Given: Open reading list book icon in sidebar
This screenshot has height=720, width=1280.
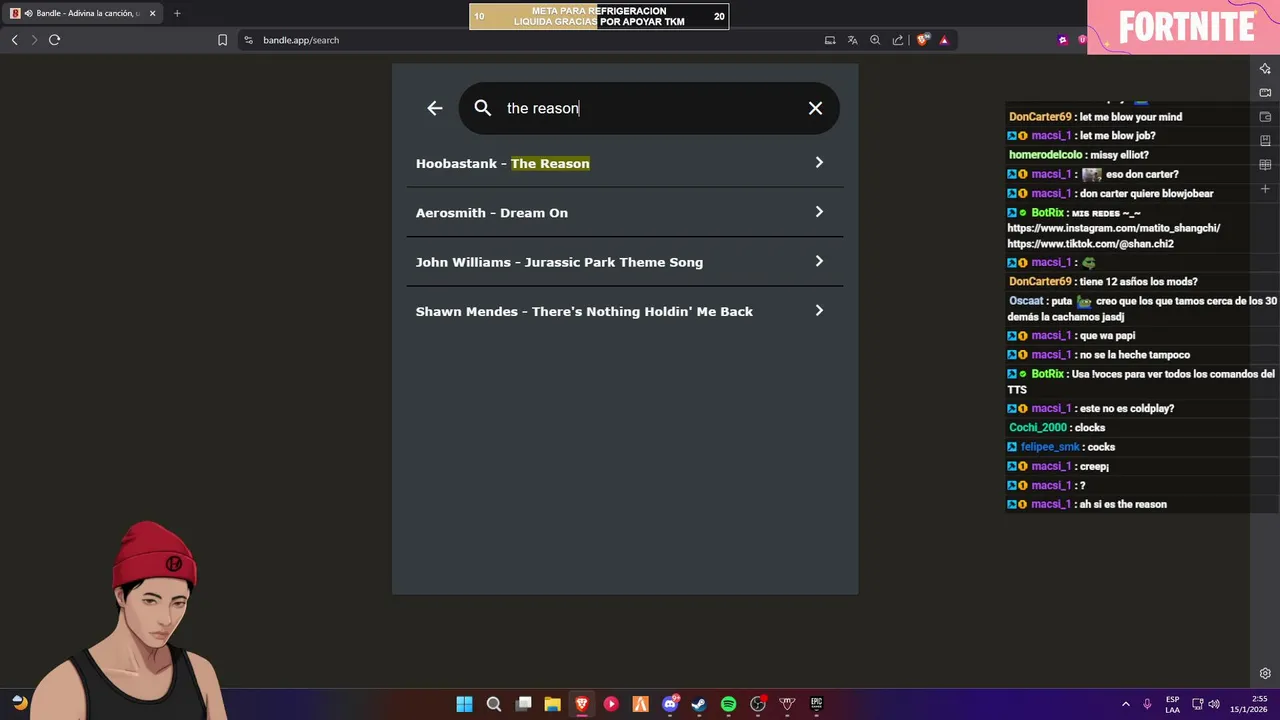Looking at the screenshot, I should pos(1265,165).
